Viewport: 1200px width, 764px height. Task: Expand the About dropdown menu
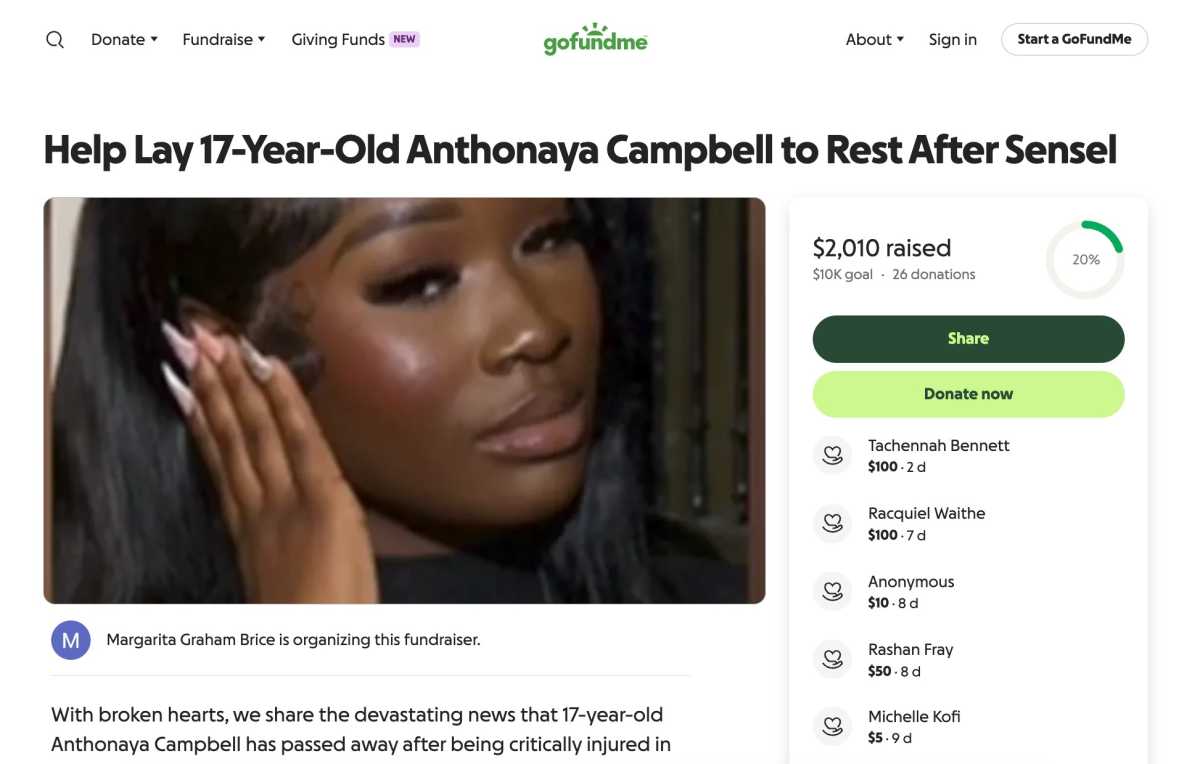tap(875, 40)
